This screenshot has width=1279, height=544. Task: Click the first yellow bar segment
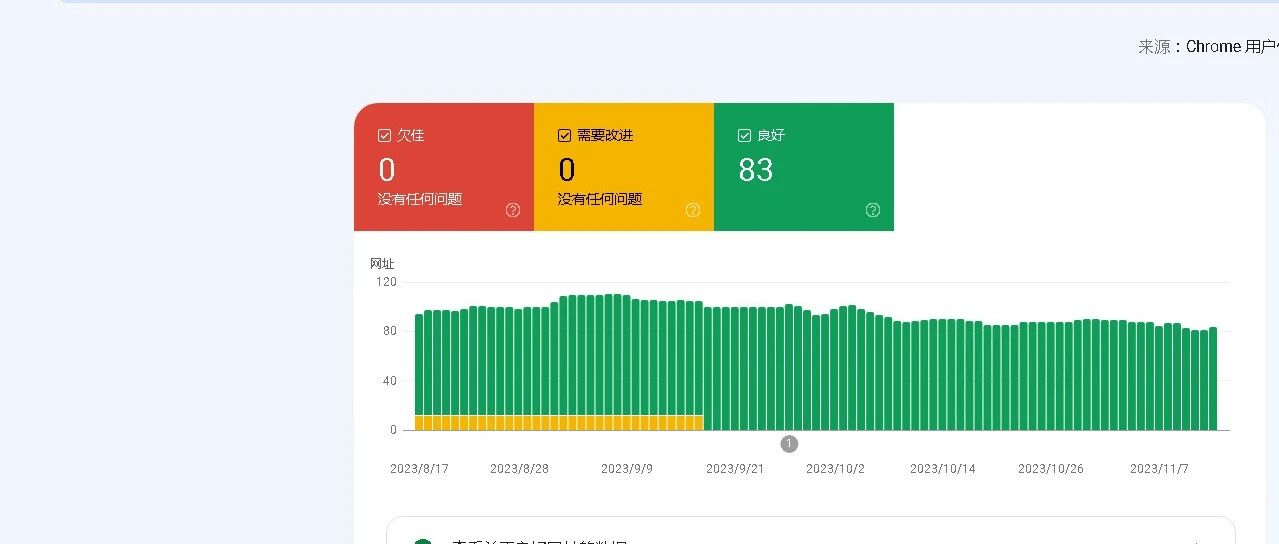pyautogui.click(x=419, y=423)
